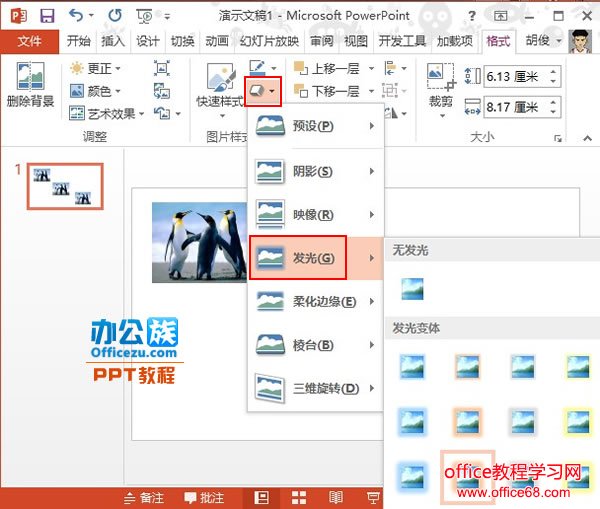The image size is (600, 509).
Task: Open the Corrections (更正) menu
Action: point(96,69)
